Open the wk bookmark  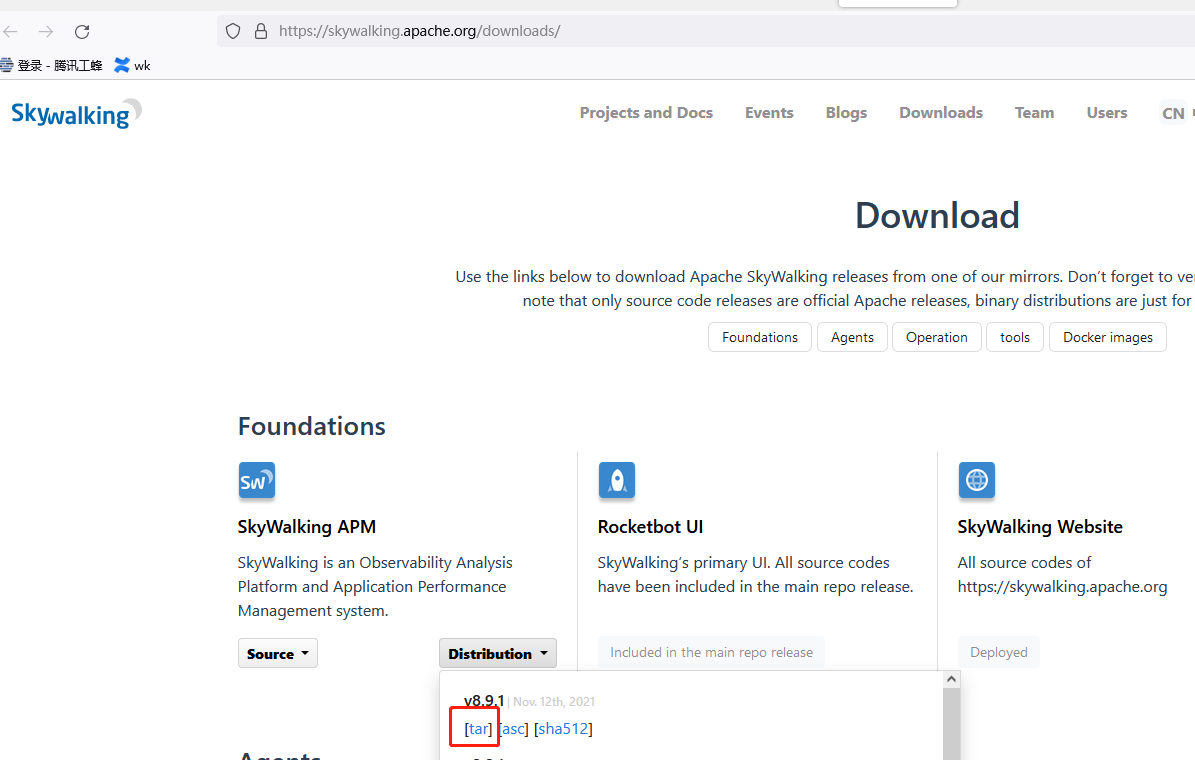click(x=133, y=66)
